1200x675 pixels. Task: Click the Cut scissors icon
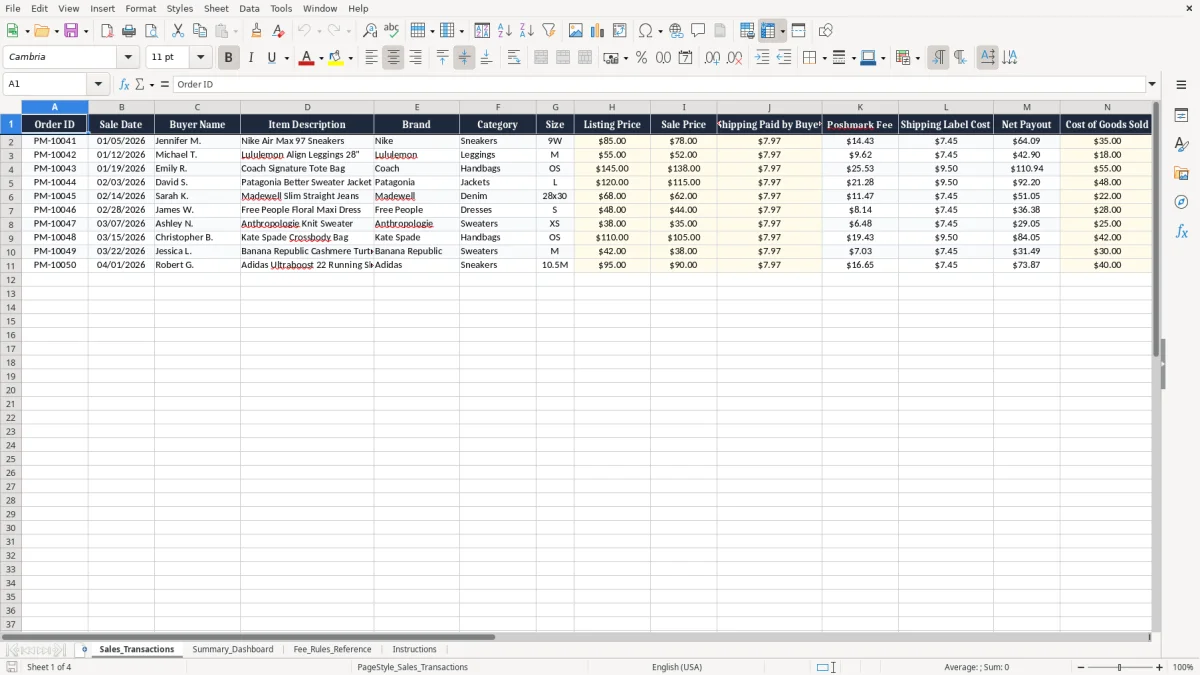178,31
